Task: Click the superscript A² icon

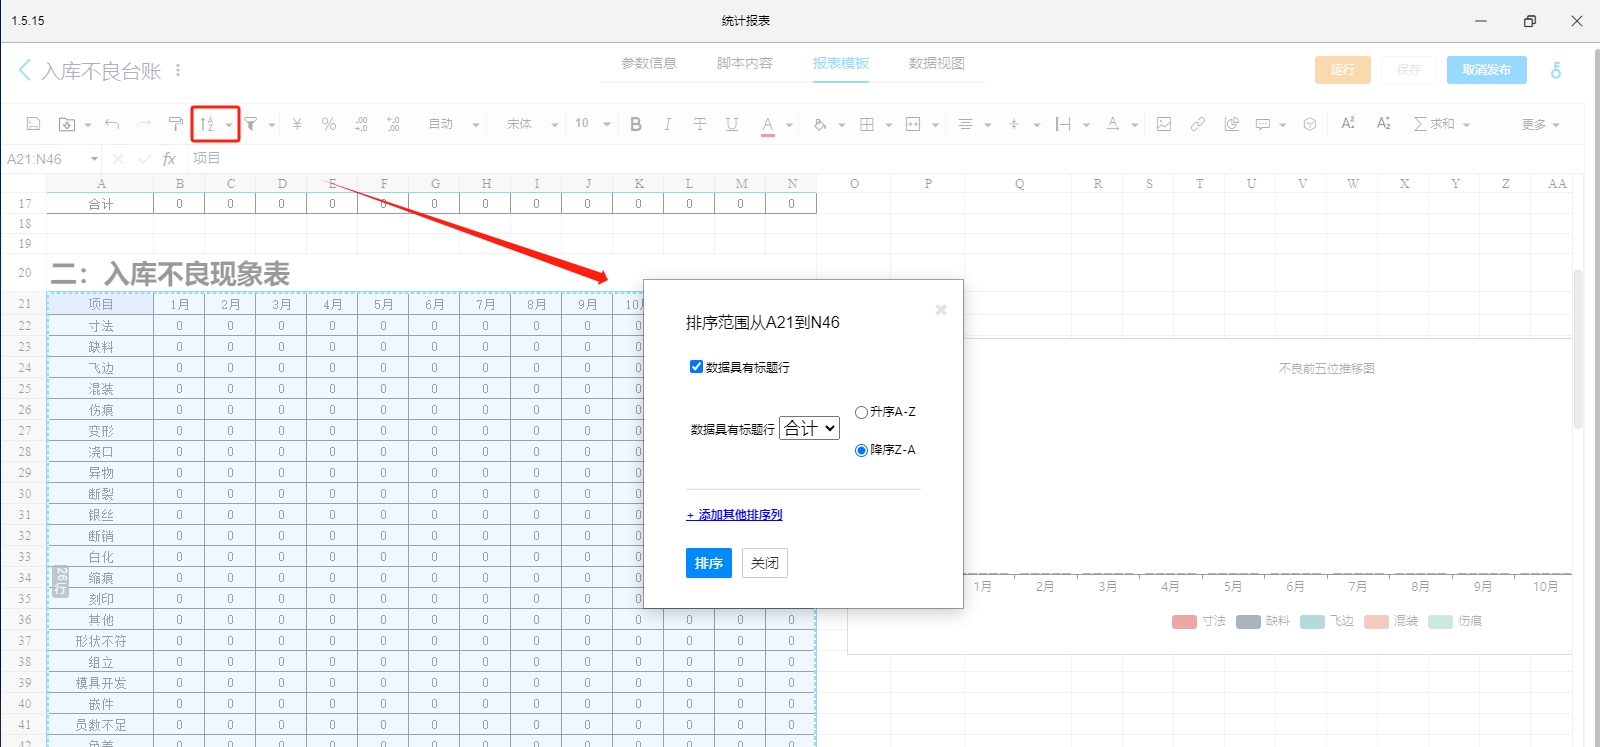Action: pyautogui.click(x=1348, y=123)
